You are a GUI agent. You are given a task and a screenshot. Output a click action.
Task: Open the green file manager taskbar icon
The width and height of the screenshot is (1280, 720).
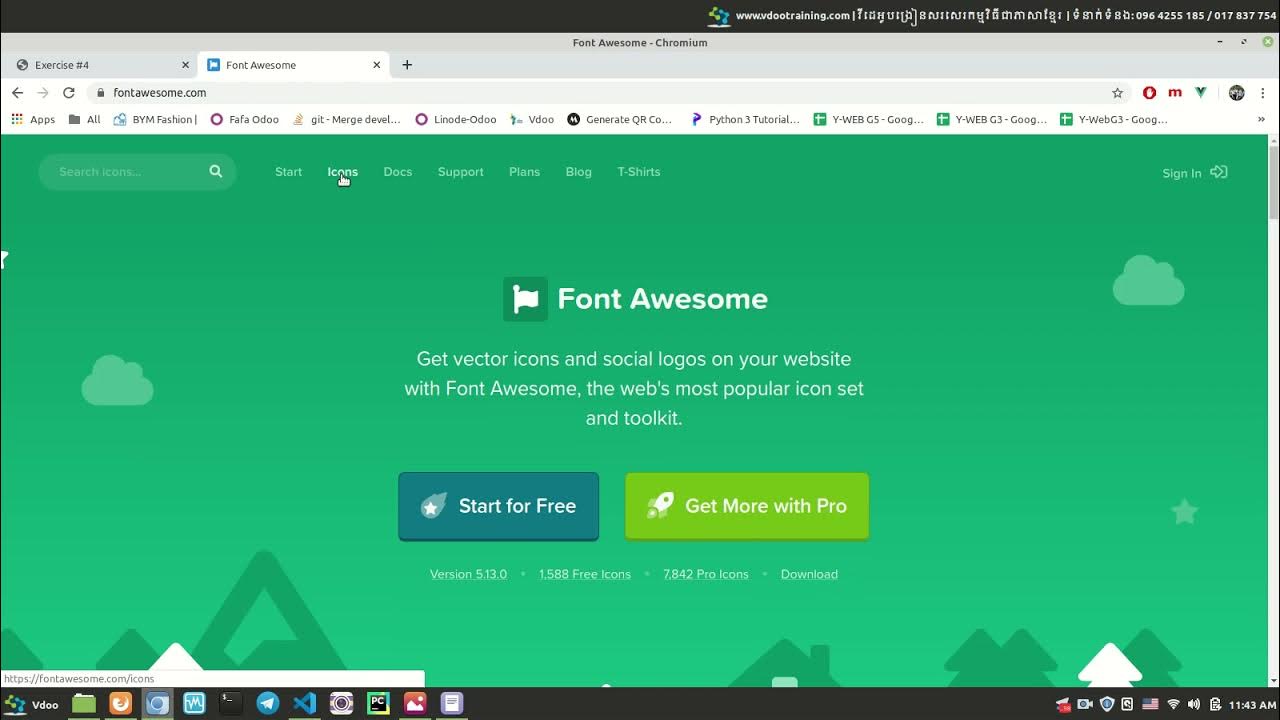pos(84,703)
